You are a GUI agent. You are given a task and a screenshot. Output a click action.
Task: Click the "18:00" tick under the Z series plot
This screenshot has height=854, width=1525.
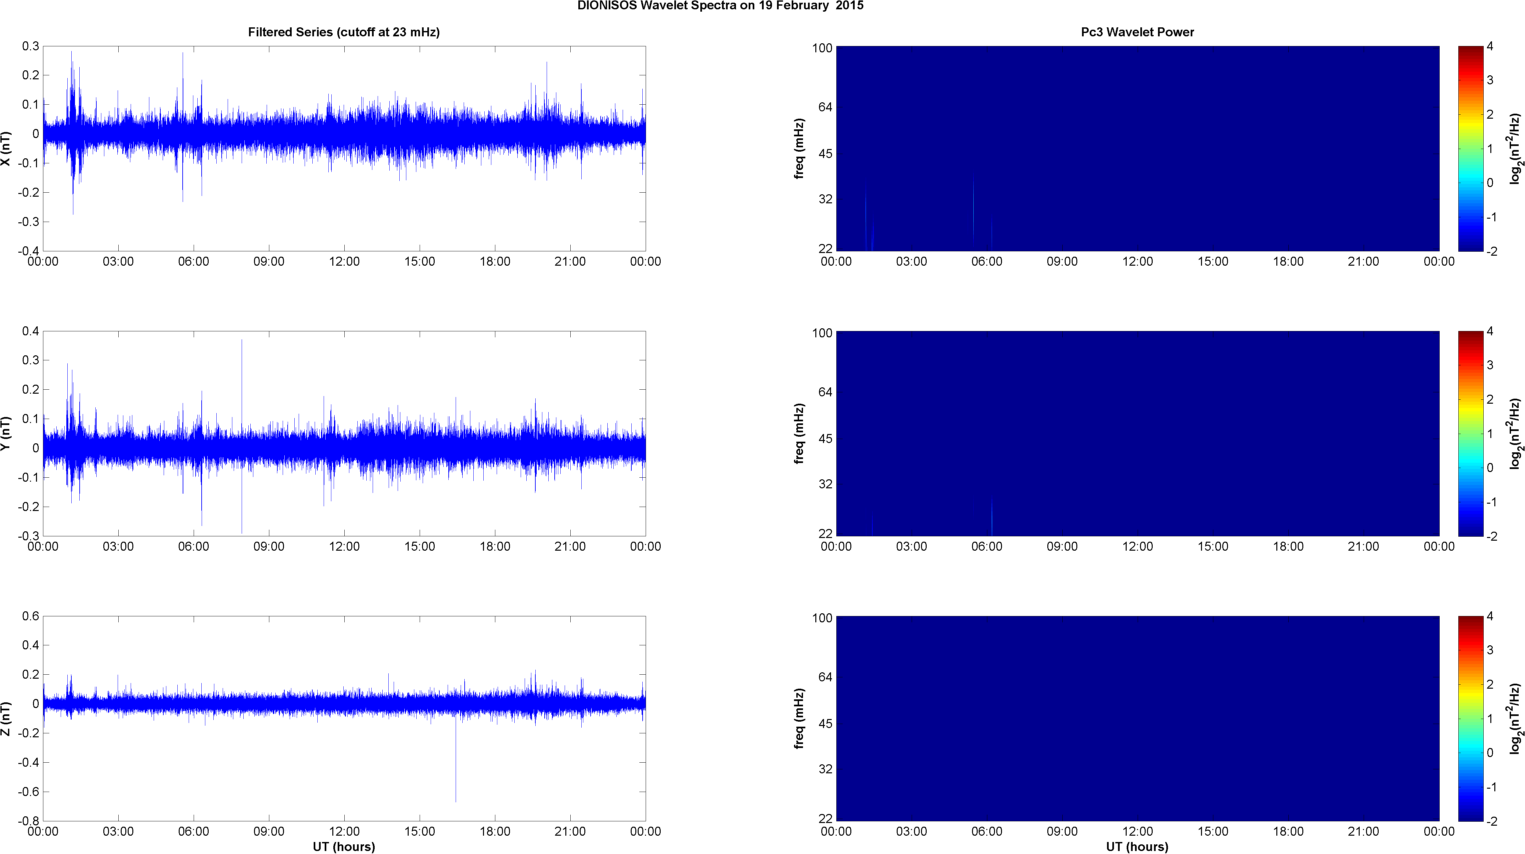point(495,832)
